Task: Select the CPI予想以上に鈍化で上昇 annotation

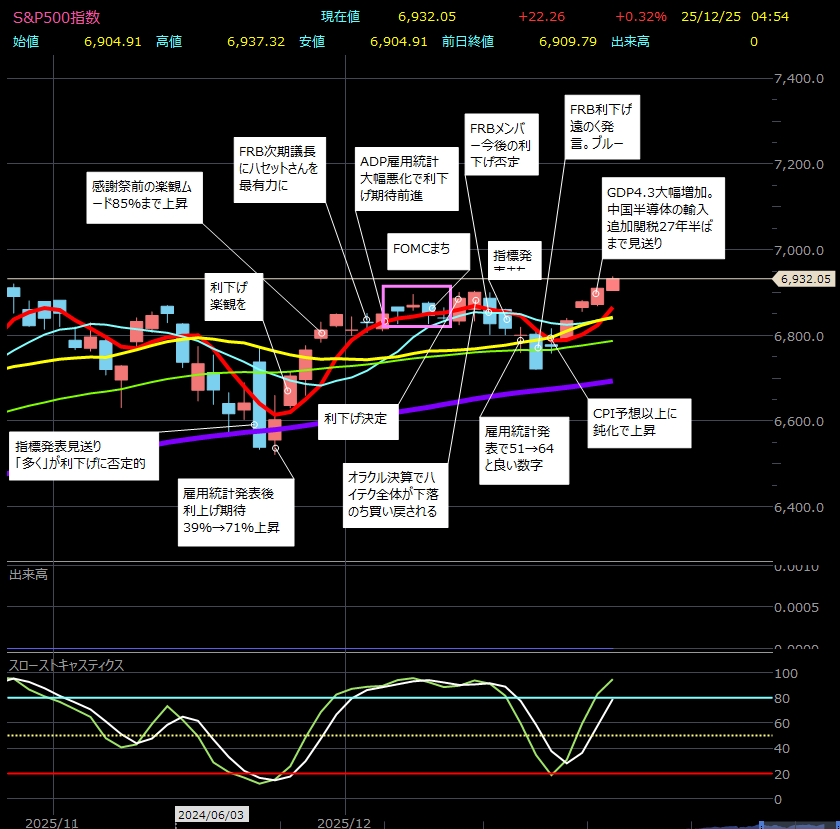Action: coord(637,423)
